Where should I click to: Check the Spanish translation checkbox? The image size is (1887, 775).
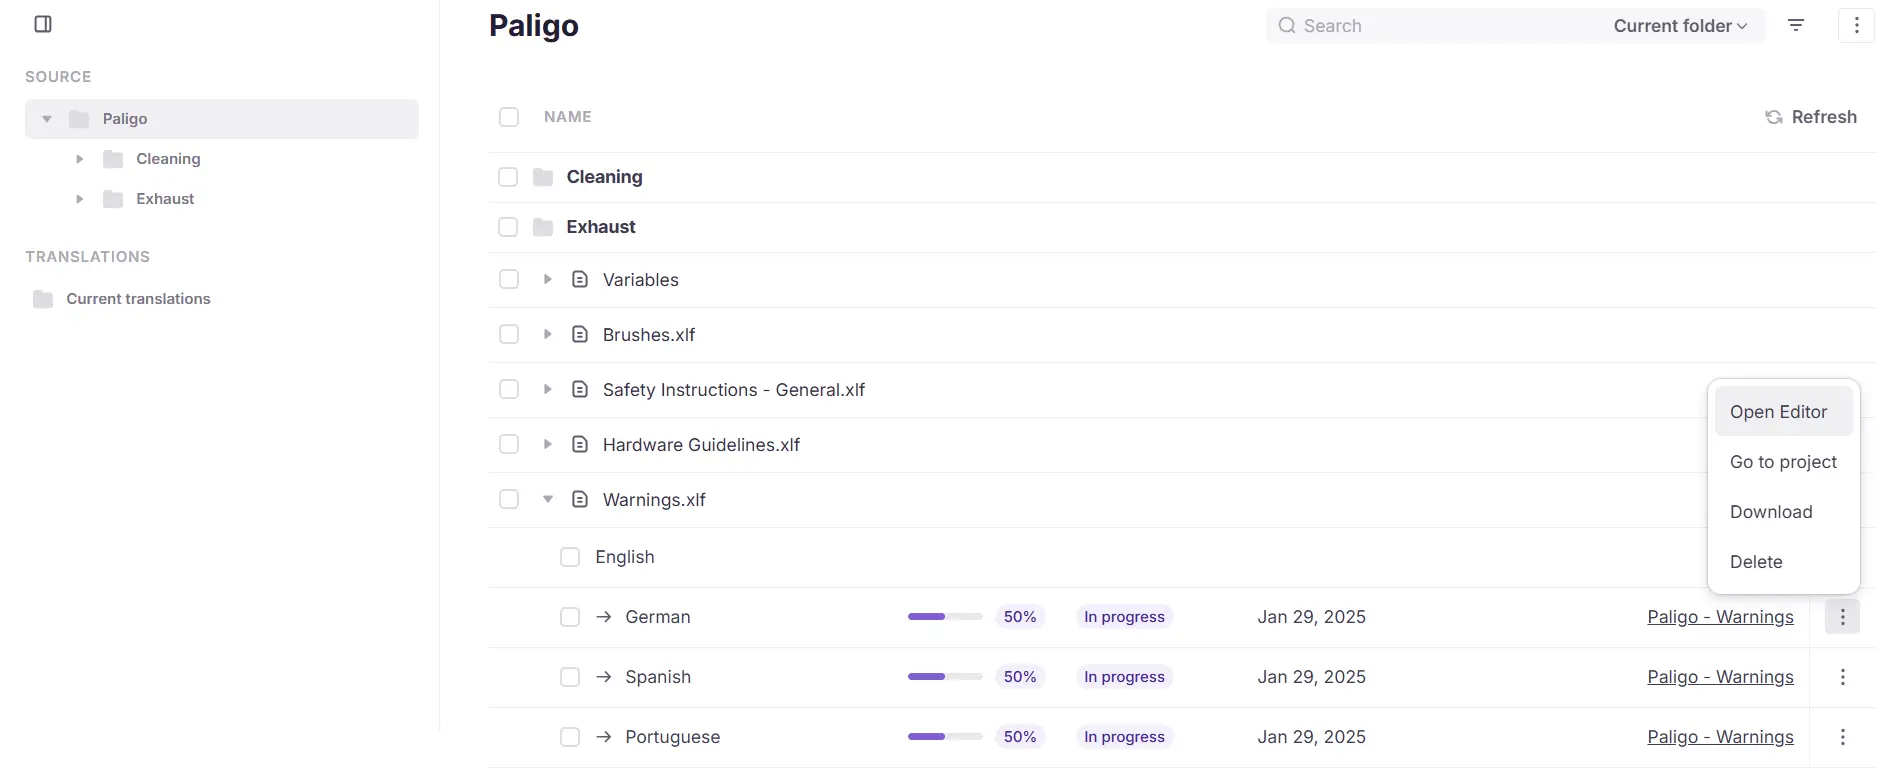[x=570, y=677]
